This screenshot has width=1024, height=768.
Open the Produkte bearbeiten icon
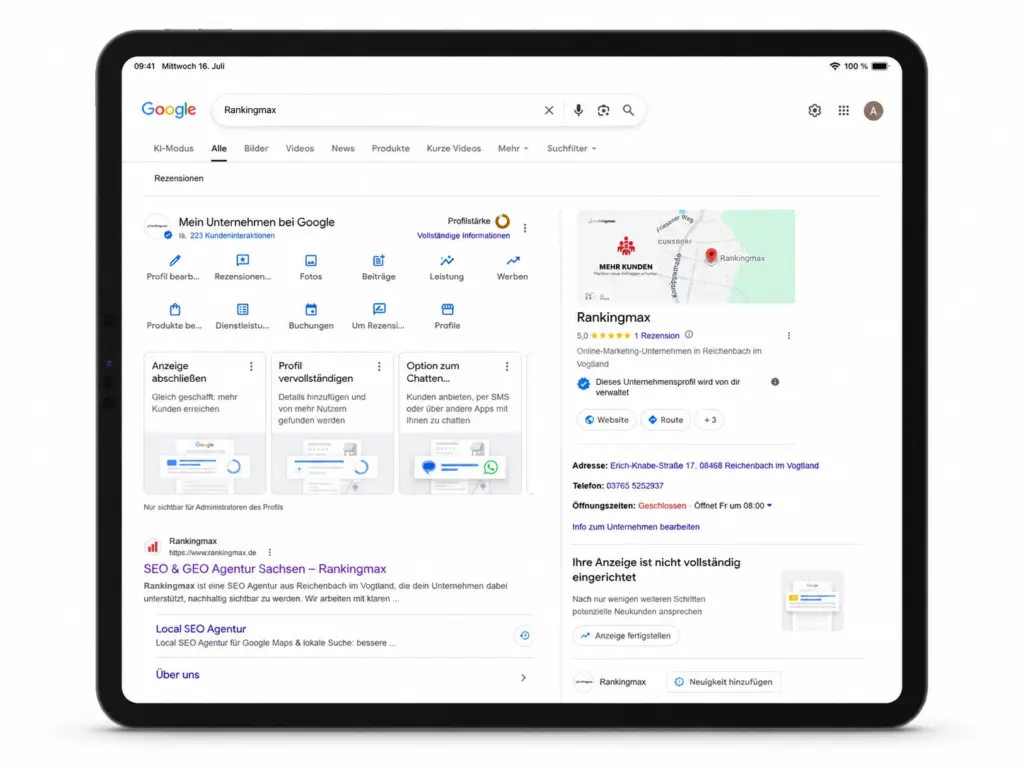coord(174,310)
